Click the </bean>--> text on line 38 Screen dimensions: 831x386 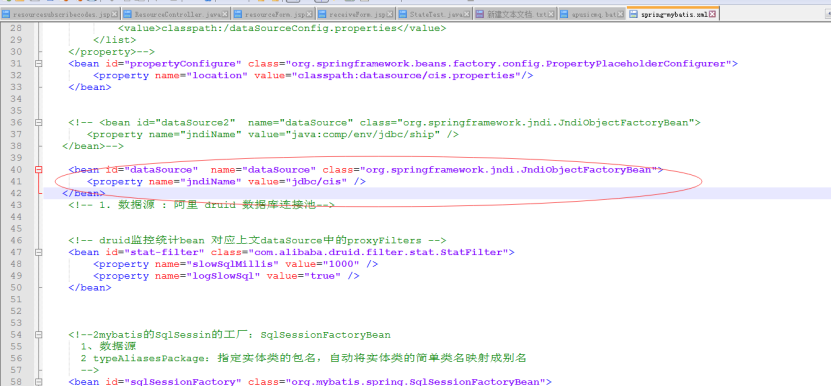click(x=93, y=146)
